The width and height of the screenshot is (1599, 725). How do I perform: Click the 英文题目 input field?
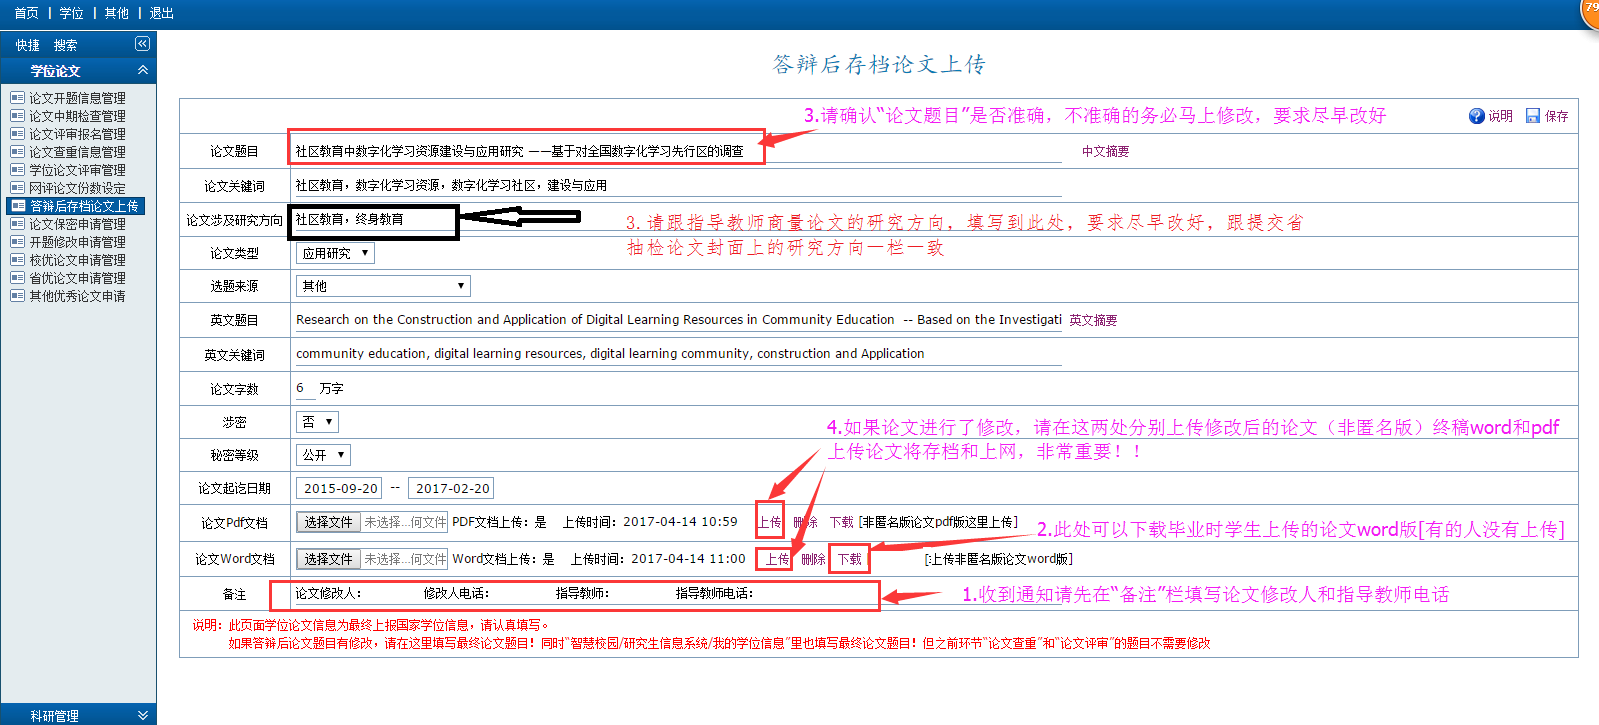(677, 320)
